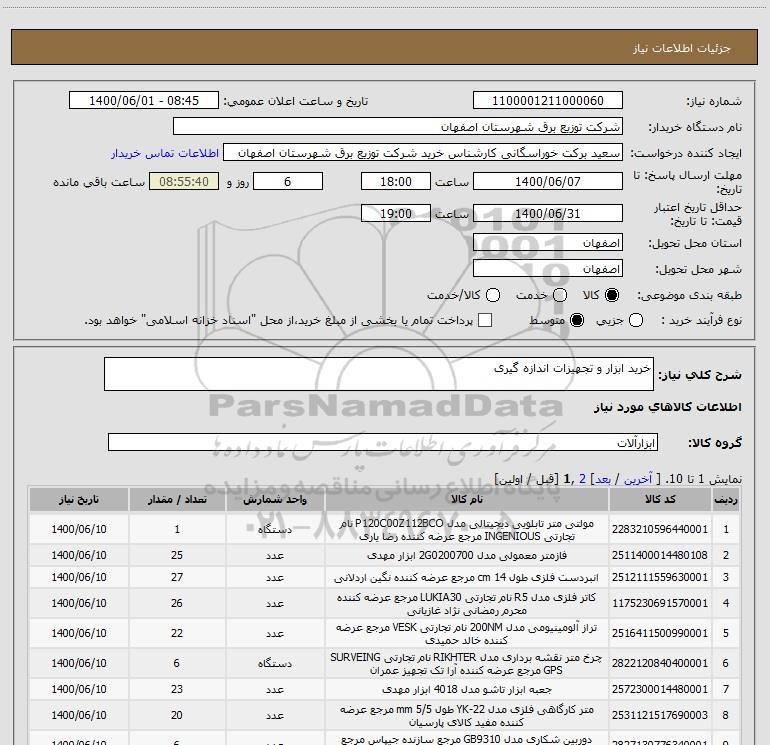Click the goods group field ابزارآلات
This screenshot has width=770, height=745.
(383, 442)
